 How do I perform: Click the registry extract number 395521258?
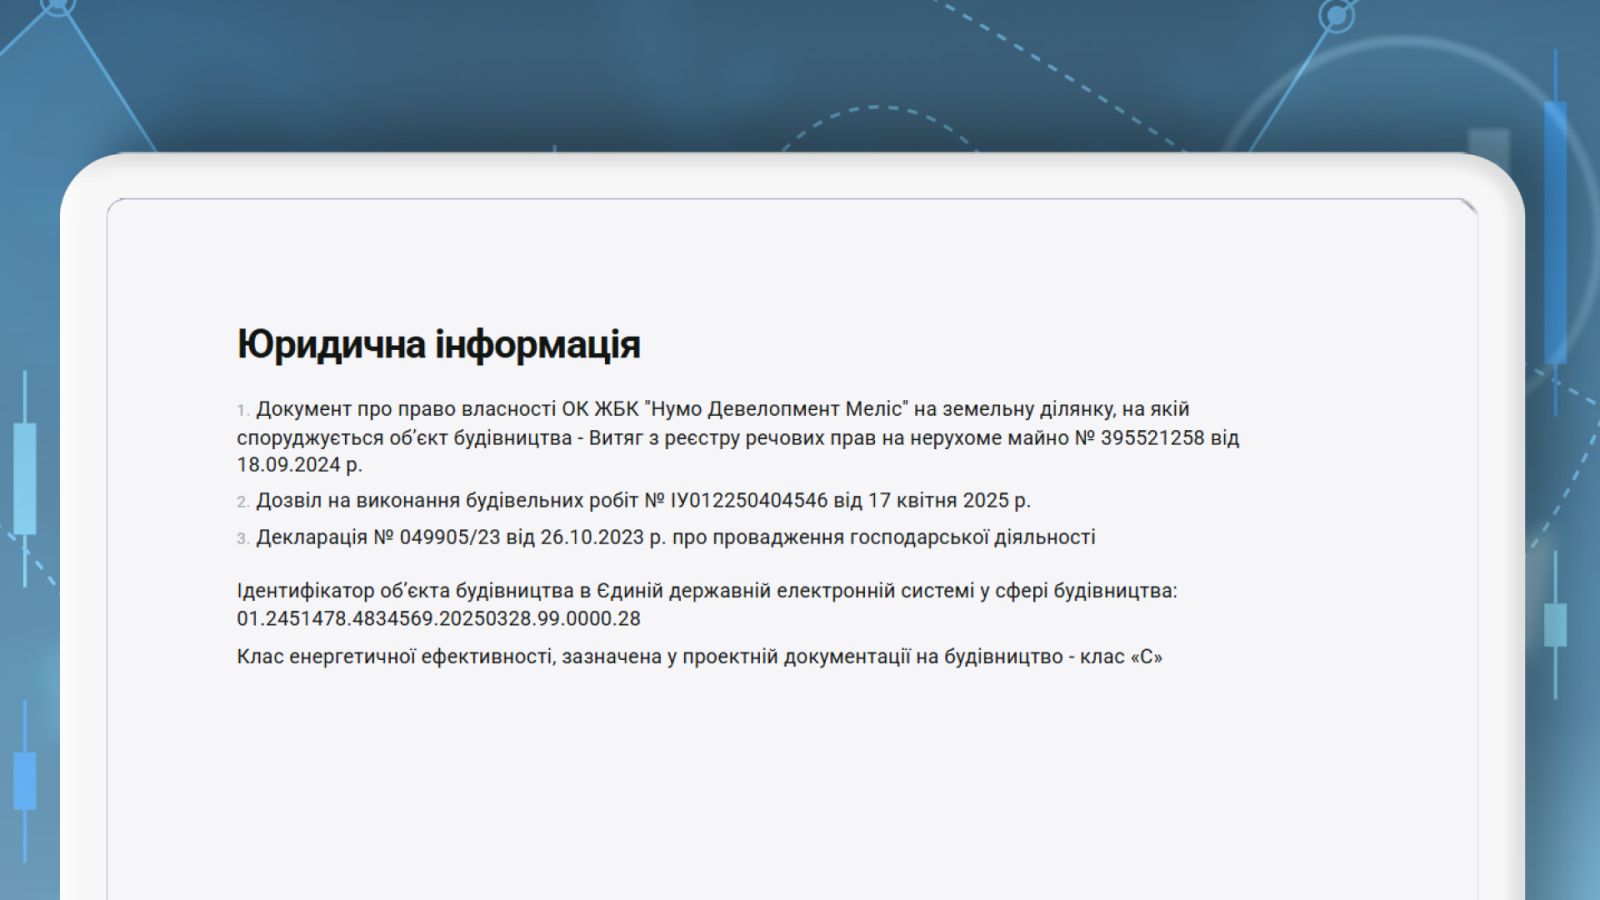(1152, 438)
